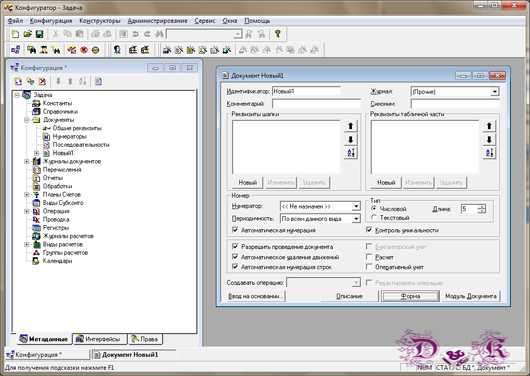The width and height of the screenshot is (530, 376).
Task: Click the Комментарий input field
Action: click(x=316, y=104)
